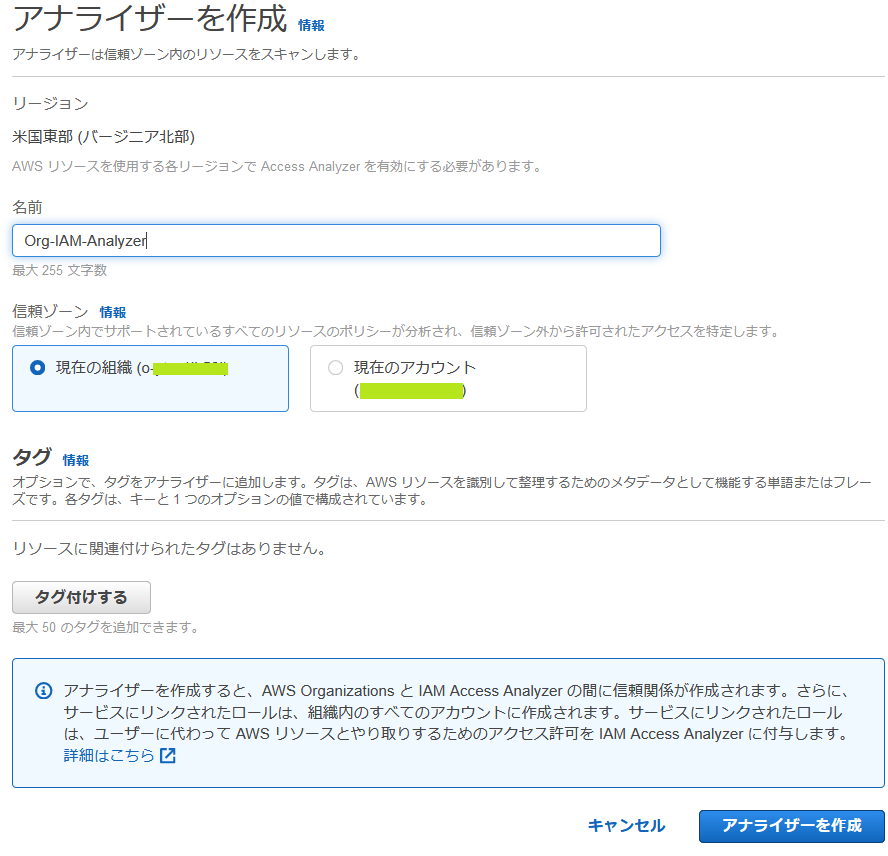Click the info link beside アナライザーを作成 title
The image size is (888, 856).
tap(311, 25)
